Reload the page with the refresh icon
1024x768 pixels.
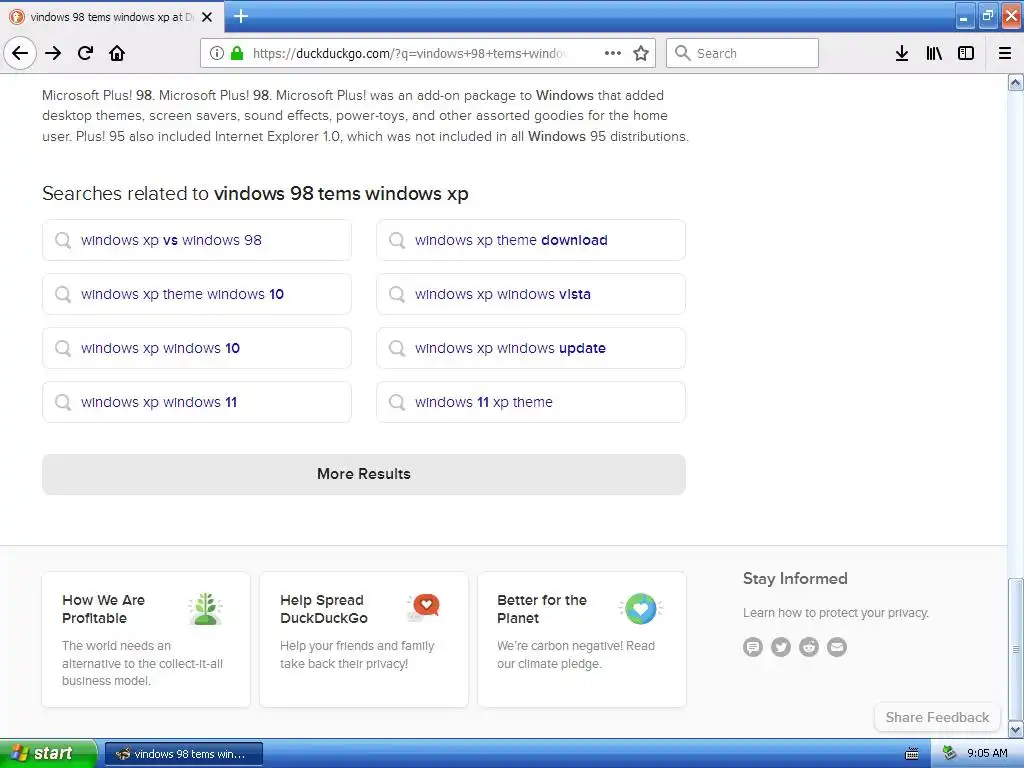click(85, 53)
